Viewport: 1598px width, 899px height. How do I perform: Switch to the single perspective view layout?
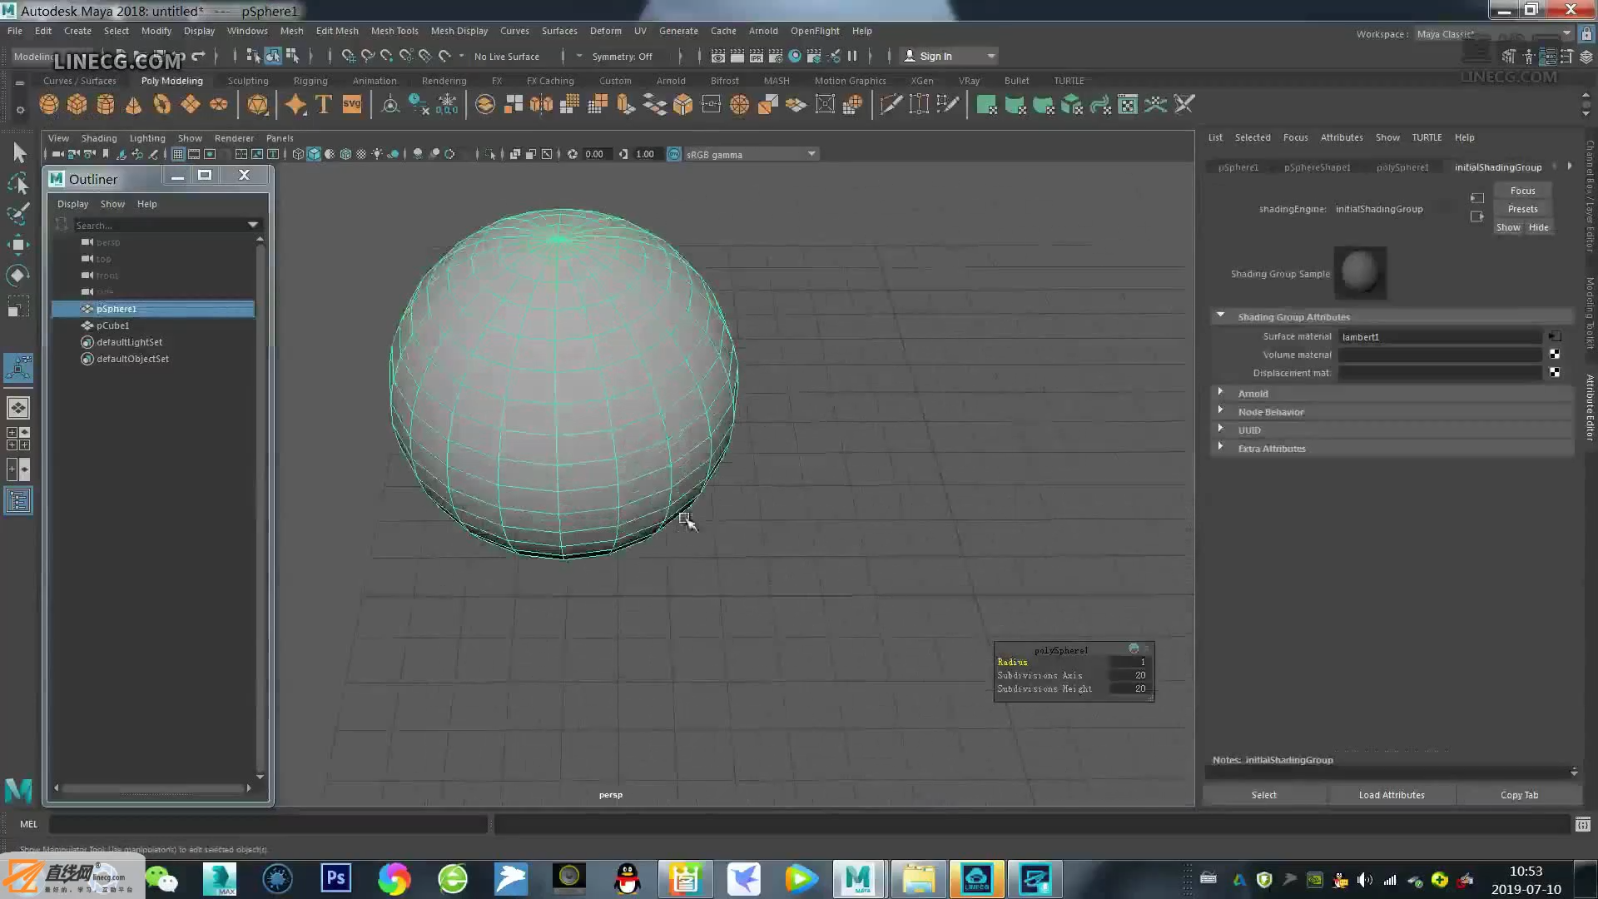click(18, 407)
